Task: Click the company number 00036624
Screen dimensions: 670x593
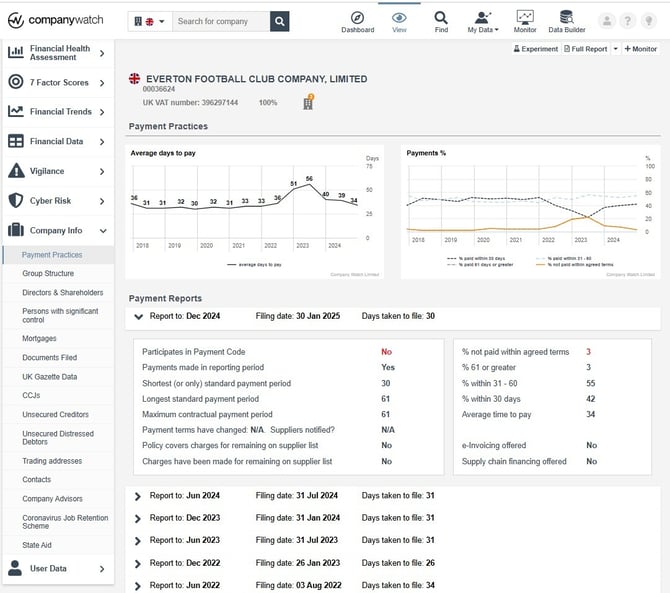Action: click(159, 89)
